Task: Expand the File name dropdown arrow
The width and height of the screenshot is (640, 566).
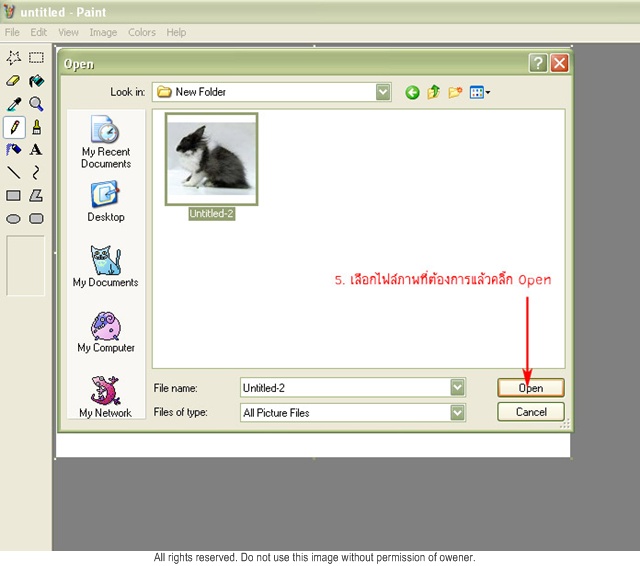Action: [x=458, y=387]
